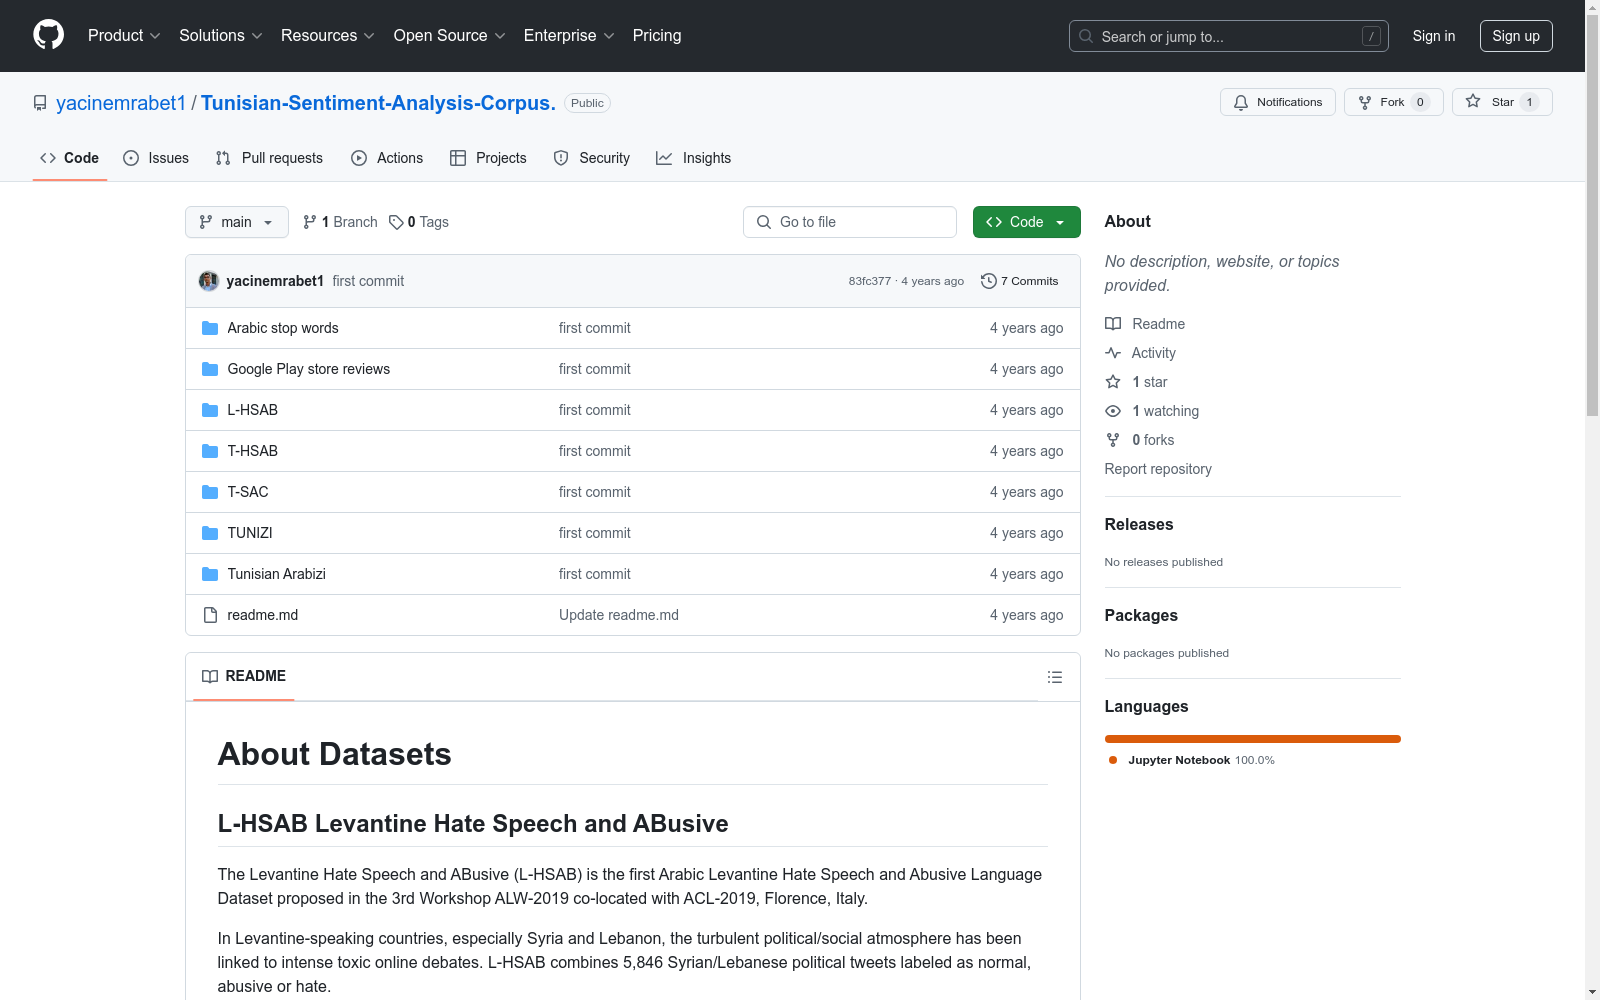
Task: Click the Tunisian Arabizi folder icon
Action: click(x=210, y=574)
